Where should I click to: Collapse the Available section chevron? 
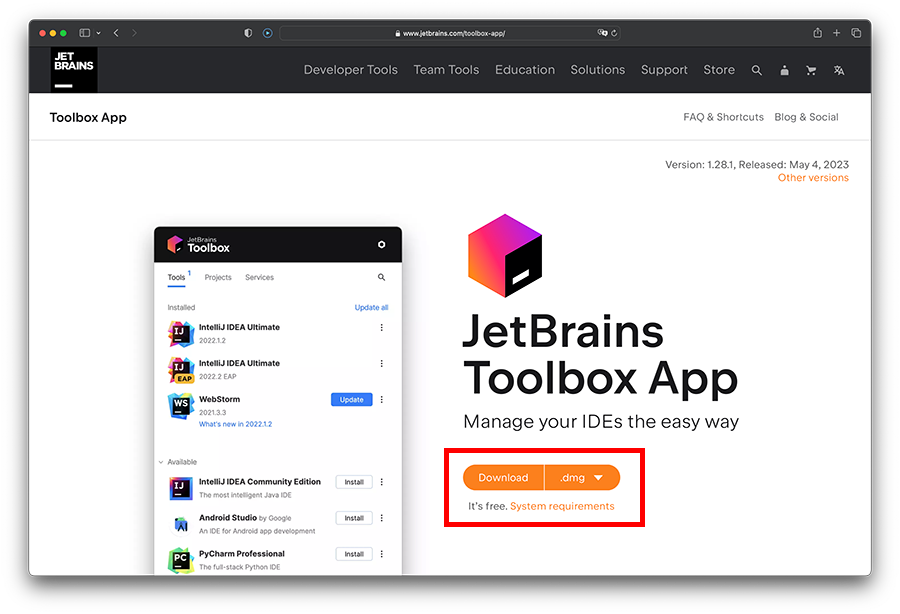pos(160,462)
